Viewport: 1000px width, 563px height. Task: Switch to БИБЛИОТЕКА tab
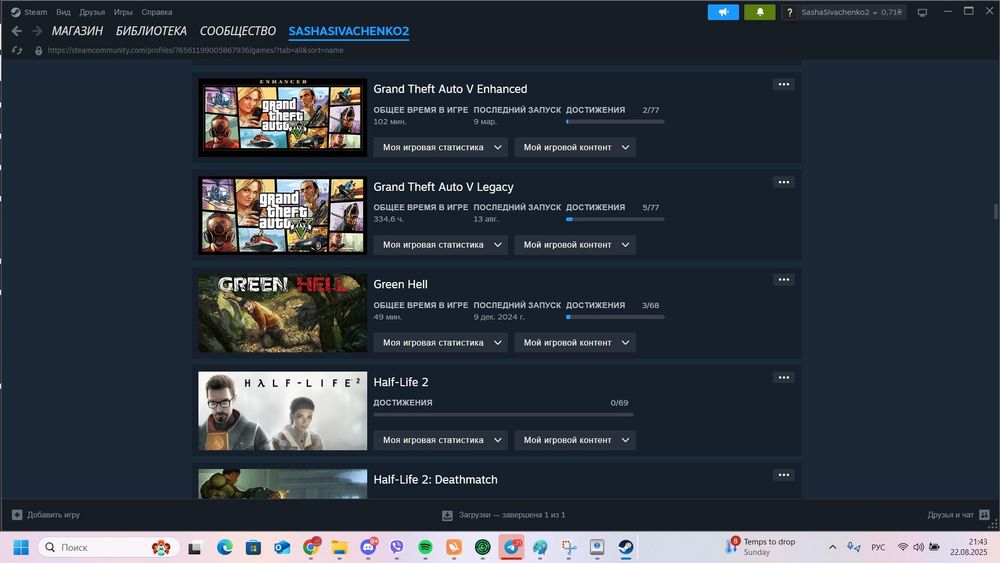coord(151,31)
